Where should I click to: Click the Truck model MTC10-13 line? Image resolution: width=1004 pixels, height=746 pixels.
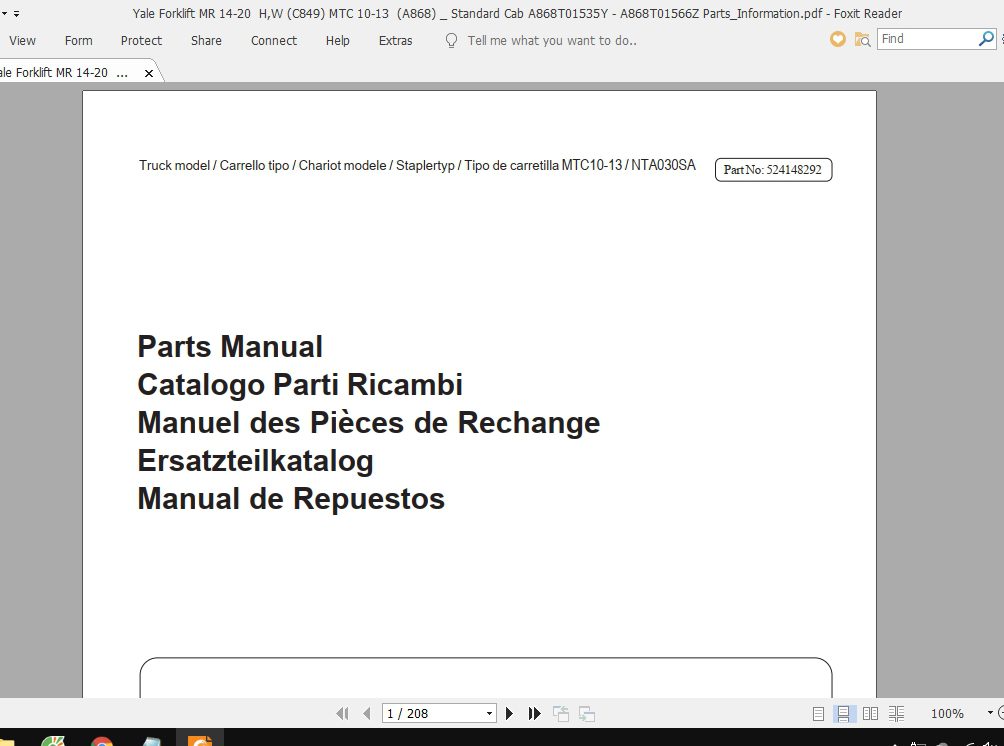417,165
